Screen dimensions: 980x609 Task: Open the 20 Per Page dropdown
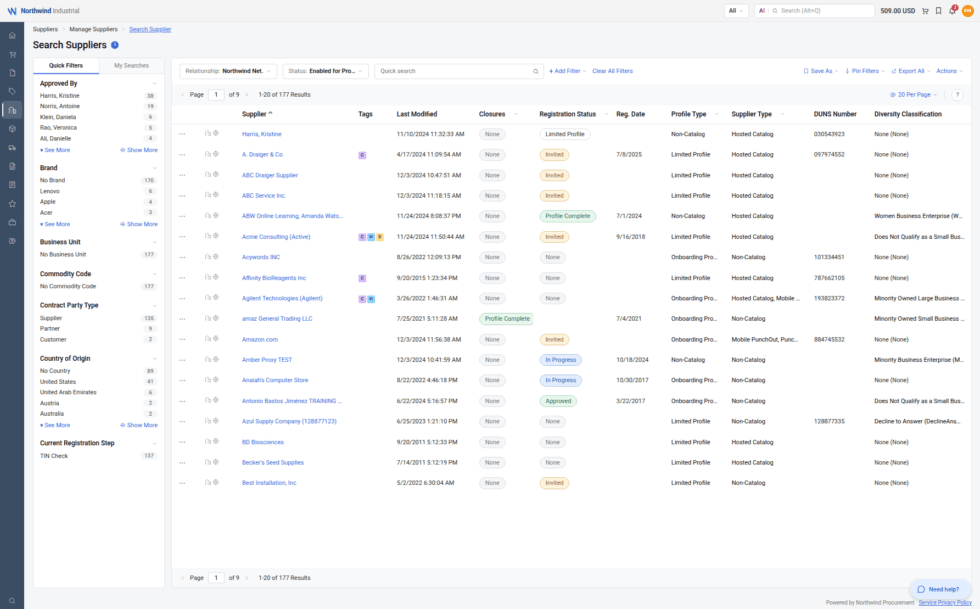coord(913,95)
